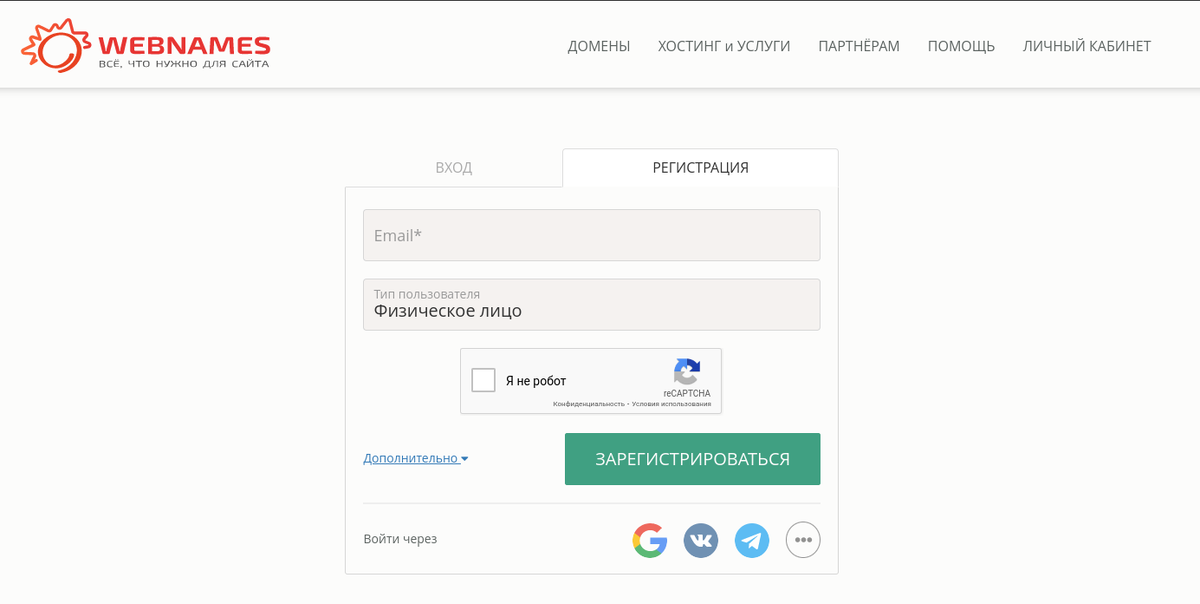
Task: Sign in with Google account
Action: (650, 540)
